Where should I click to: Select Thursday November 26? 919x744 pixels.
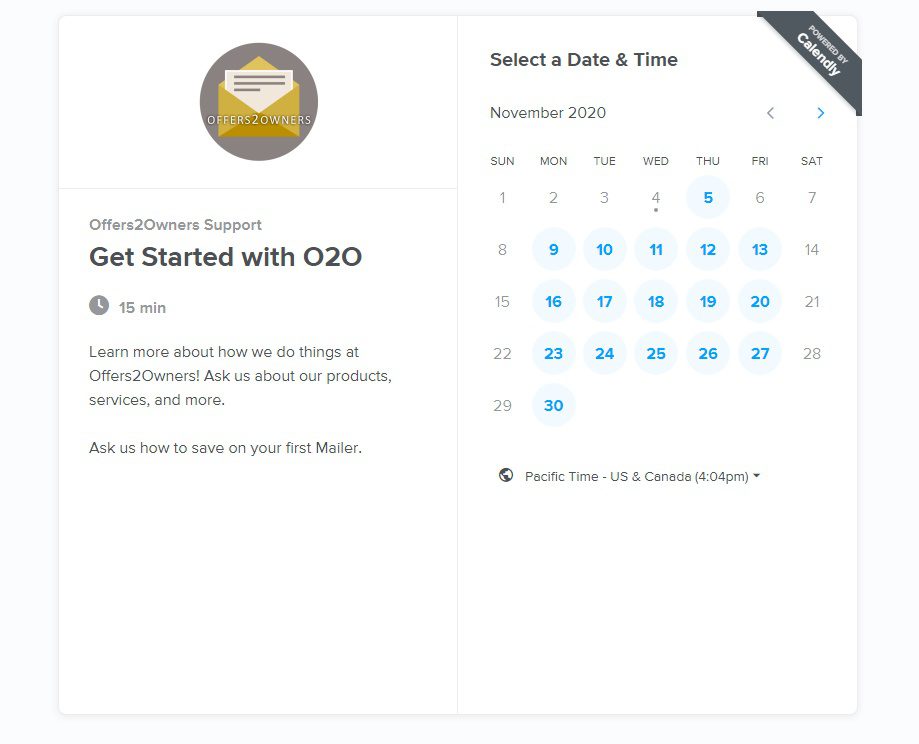point(708,354)
